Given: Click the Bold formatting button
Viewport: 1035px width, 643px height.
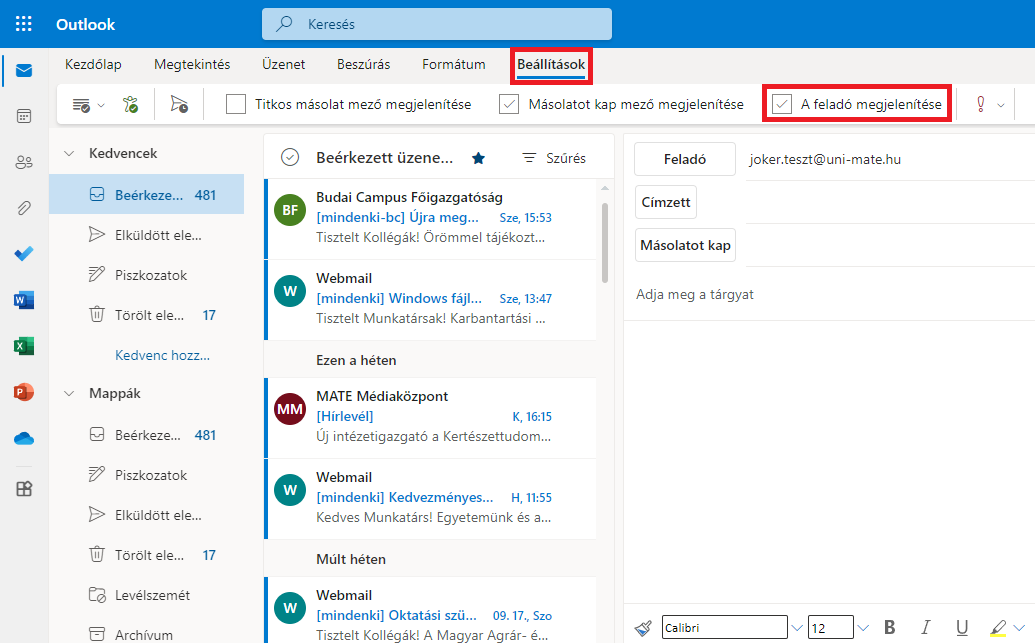Looking at the screenshot, I should point(890,627).
